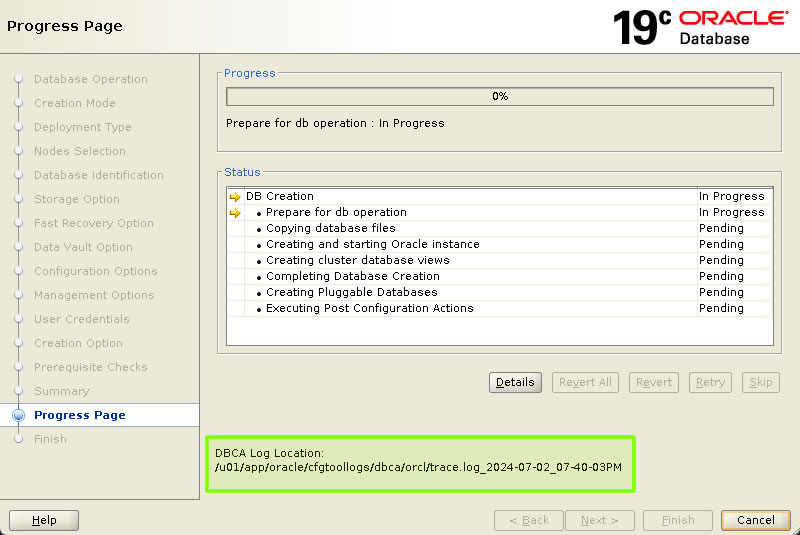This screenshot has height=535, width=800.
Task: Cancel the database creation
Action: point(756,520)
